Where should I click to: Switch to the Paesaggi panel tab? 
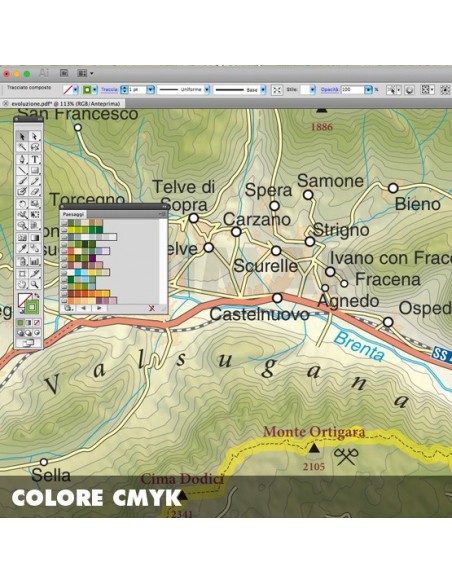[73, 214]
